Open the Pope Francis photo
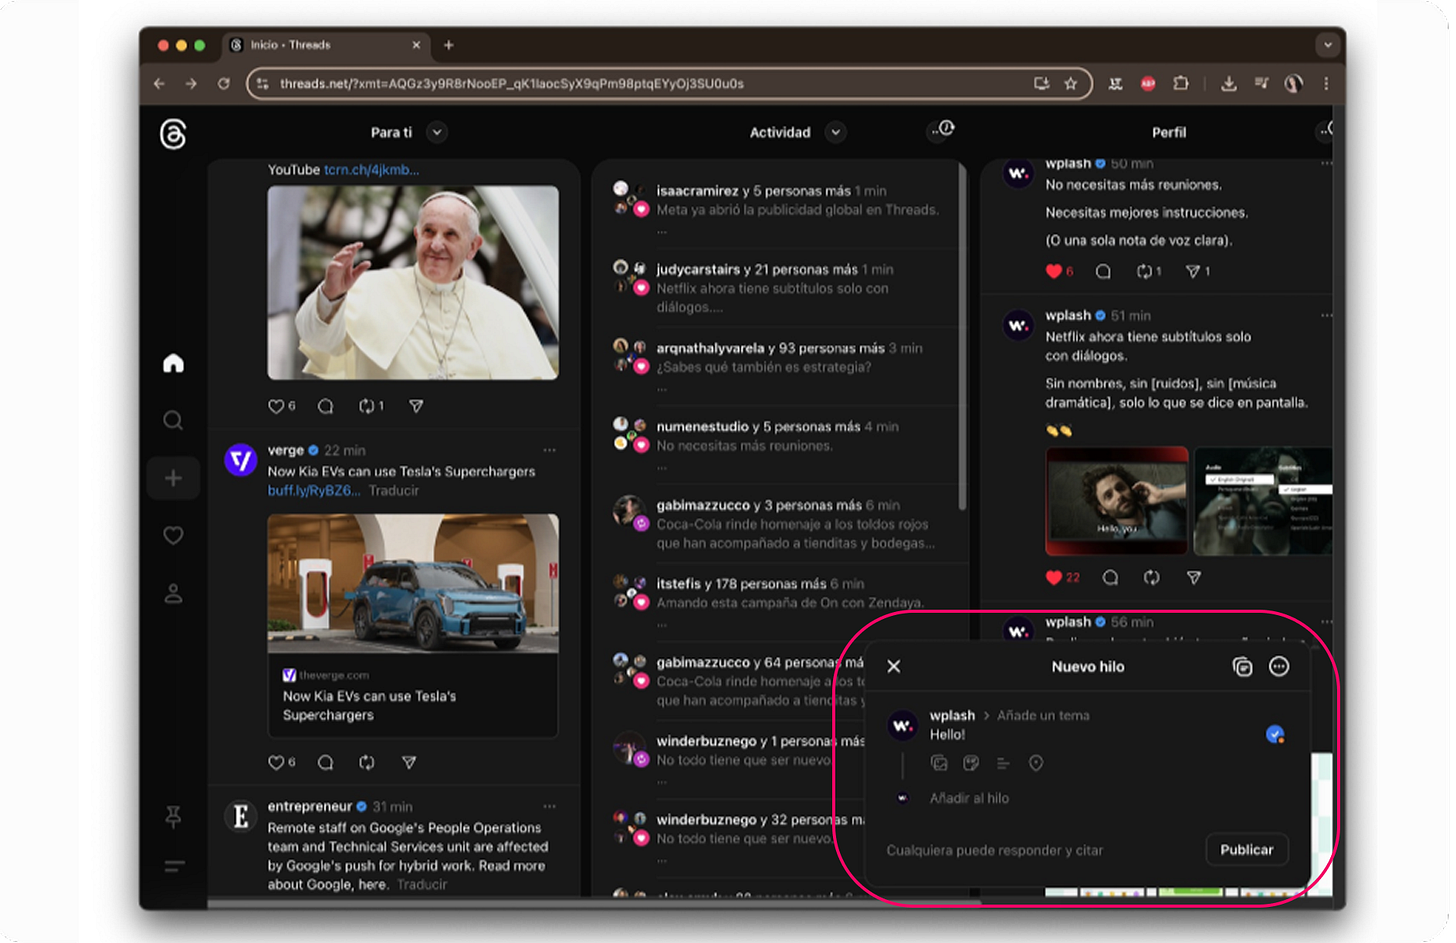 (413, 282)
